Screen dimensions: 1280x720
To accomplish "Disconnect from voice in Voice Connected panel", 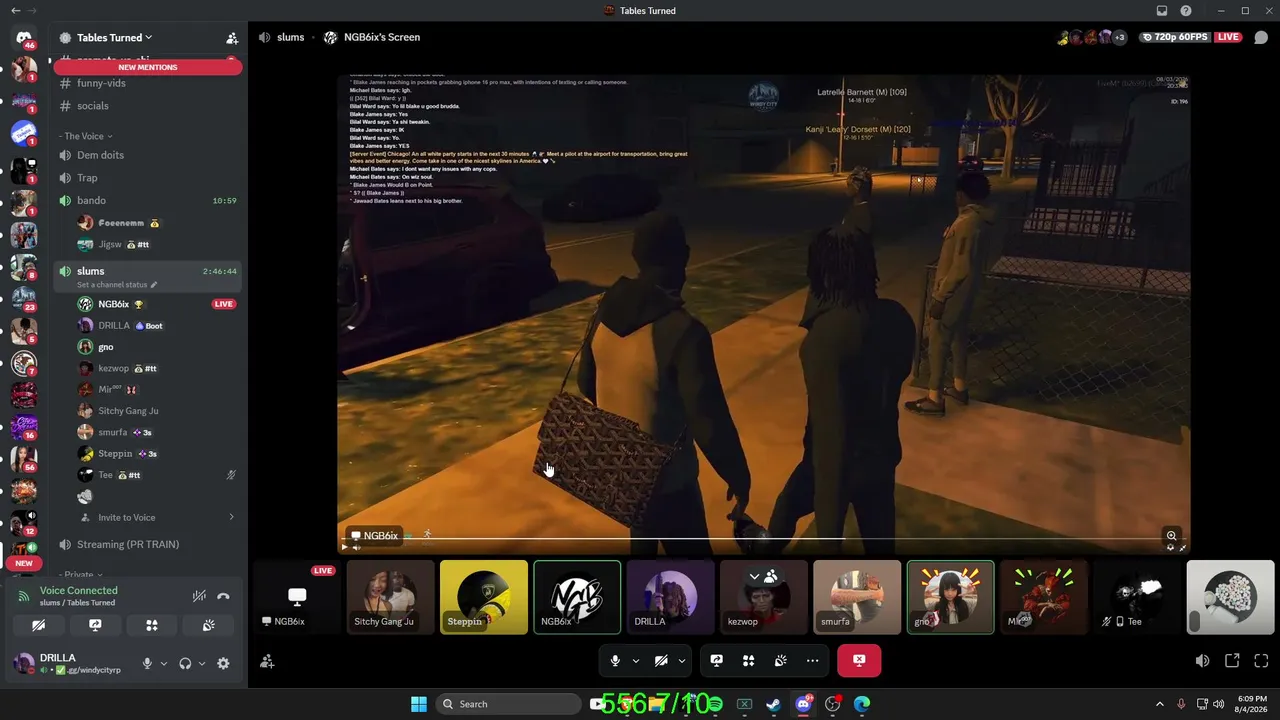I will tap(223, 596).
